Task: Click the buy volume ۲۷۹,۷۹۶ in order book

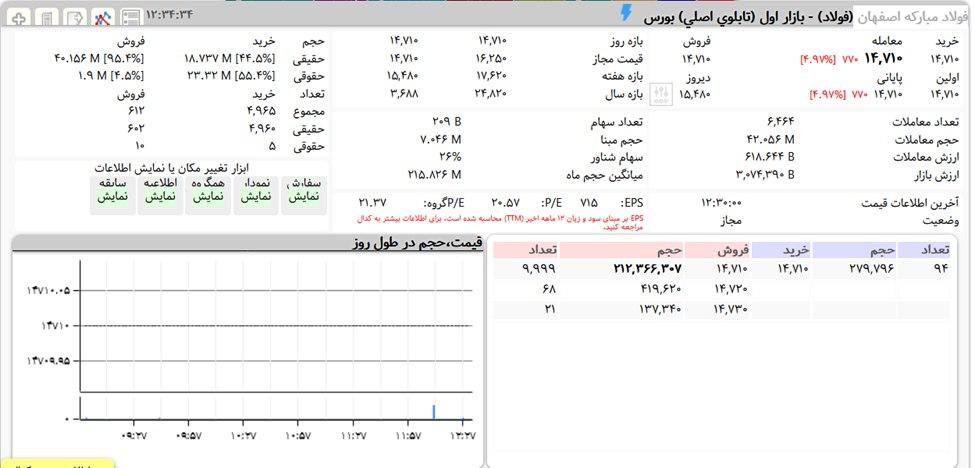Action: pos(871,269)
